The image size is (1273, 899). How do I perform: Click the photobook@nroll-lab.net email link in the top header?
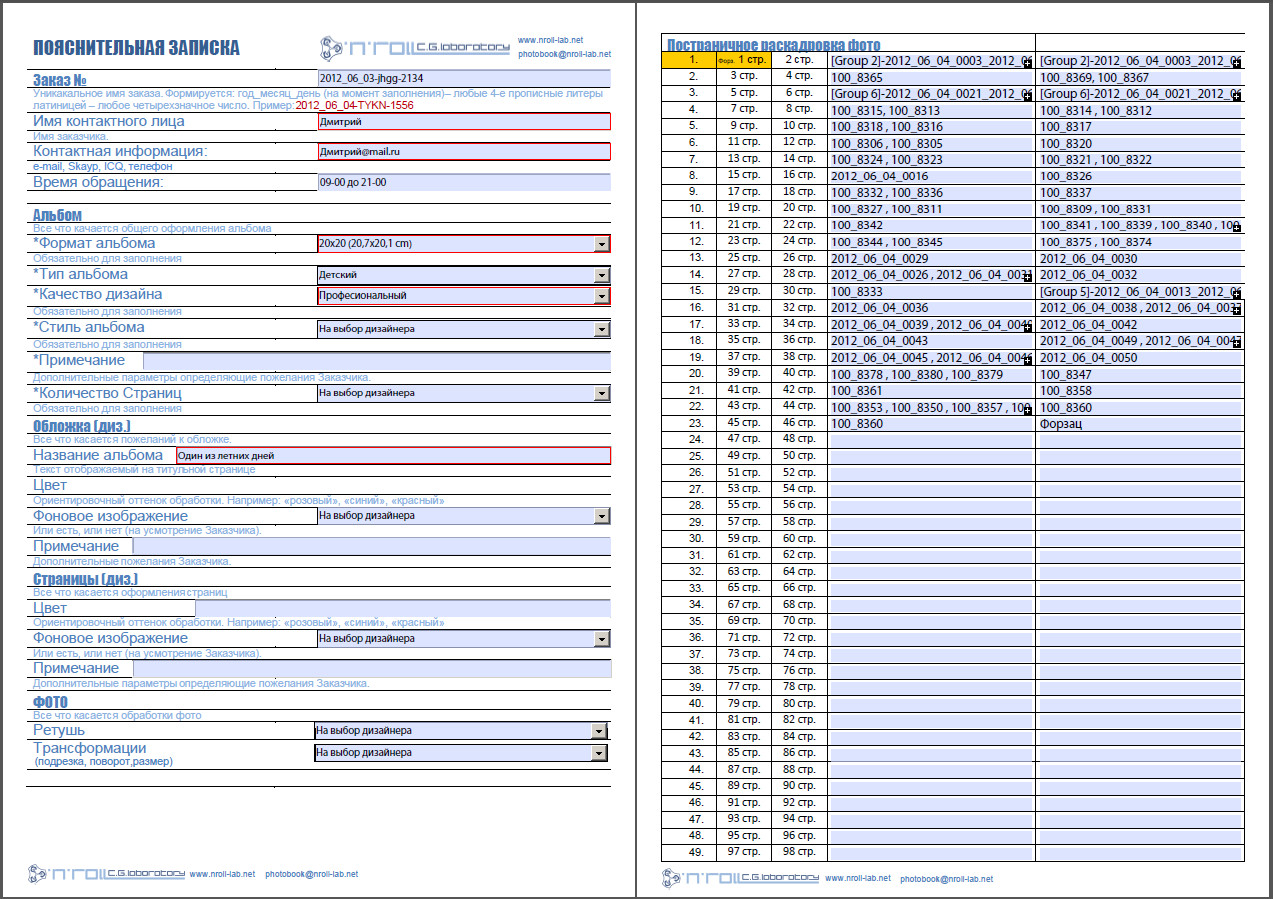564,54
